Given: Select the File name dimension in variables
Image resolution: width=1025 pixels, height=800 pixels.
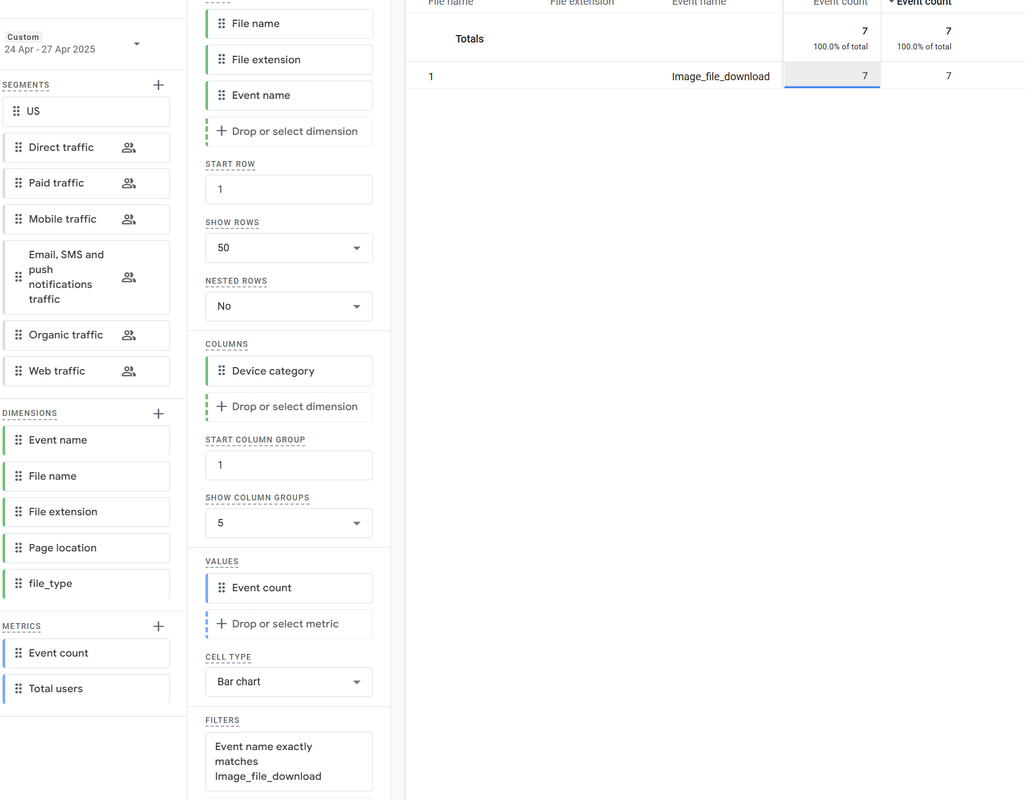Looking at the screenshot, I should click(x=86, y=476).
